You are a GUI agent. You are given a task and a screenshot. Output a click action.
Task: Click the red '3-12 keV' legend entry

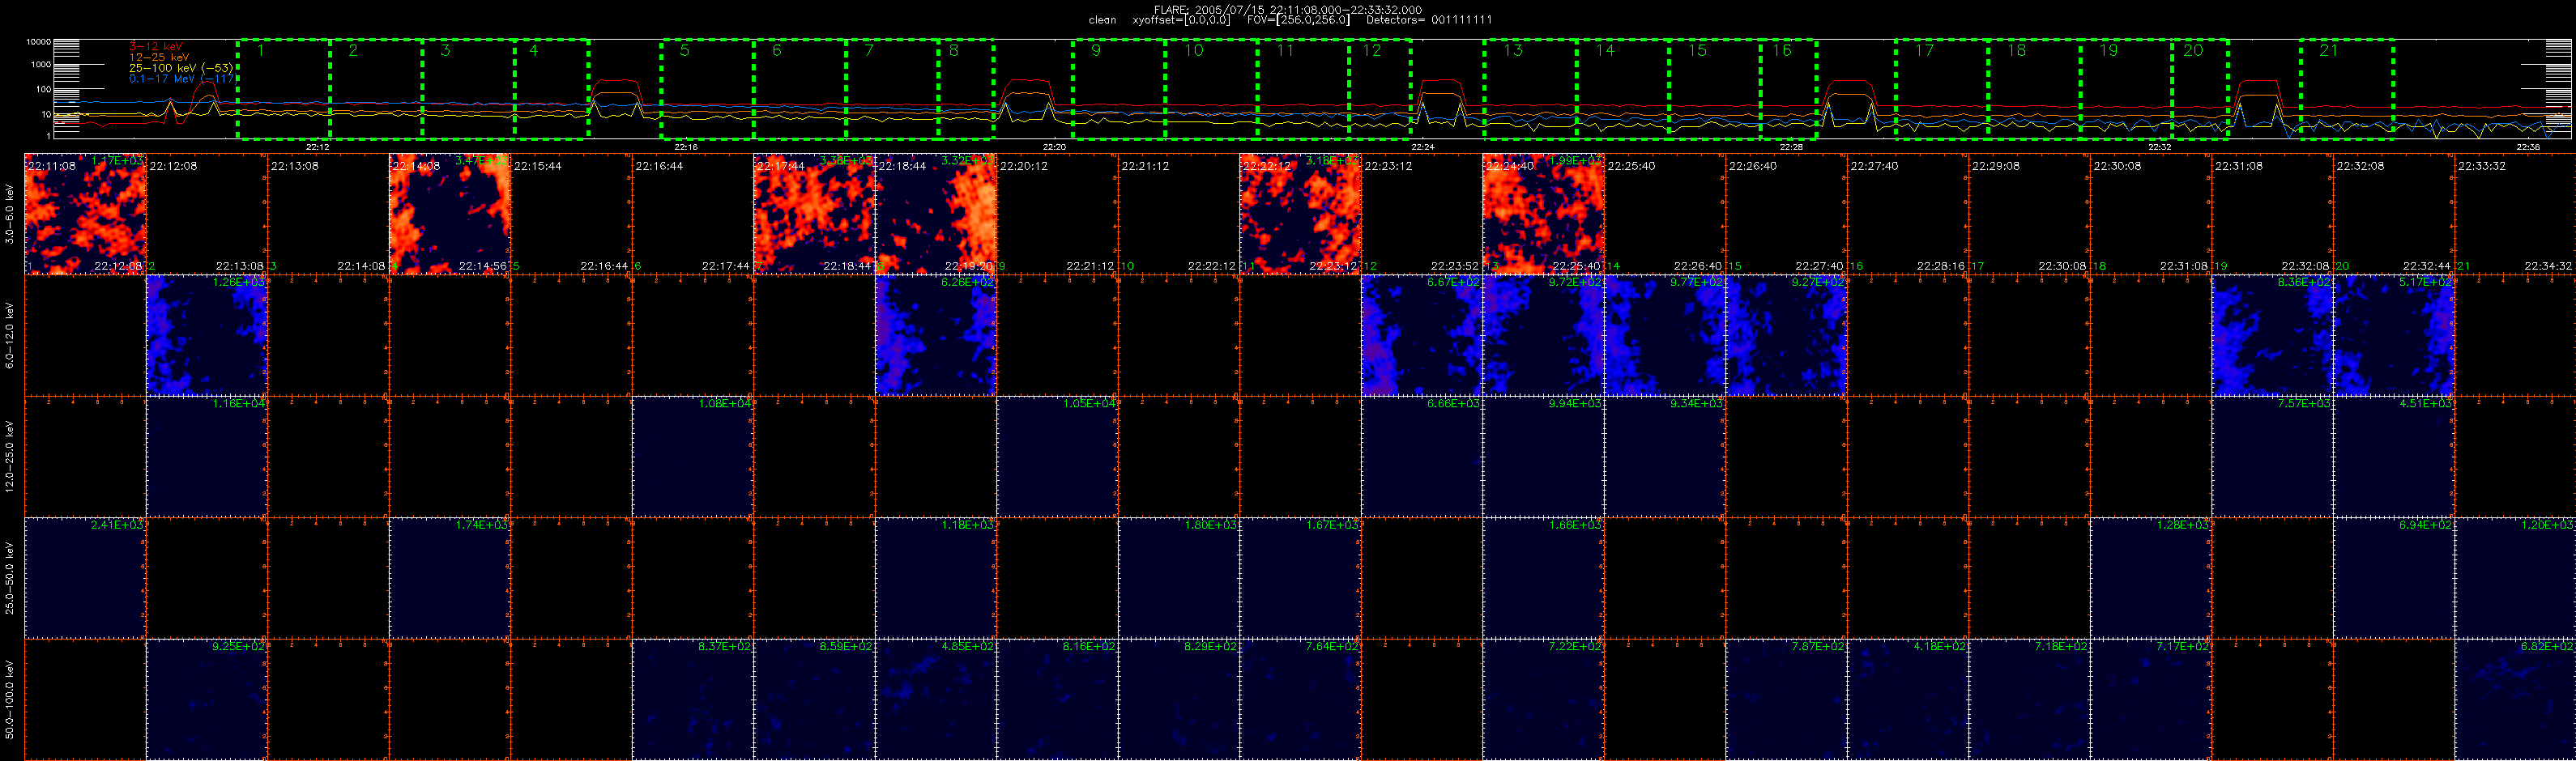coord(155,46)
